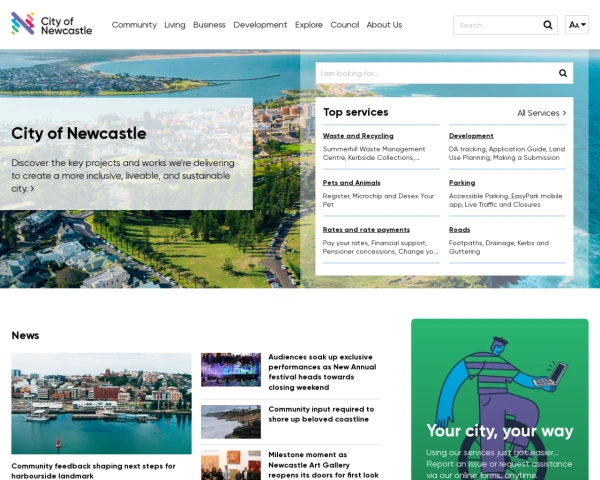Click the header search magnifier icon

coord(547,25)
